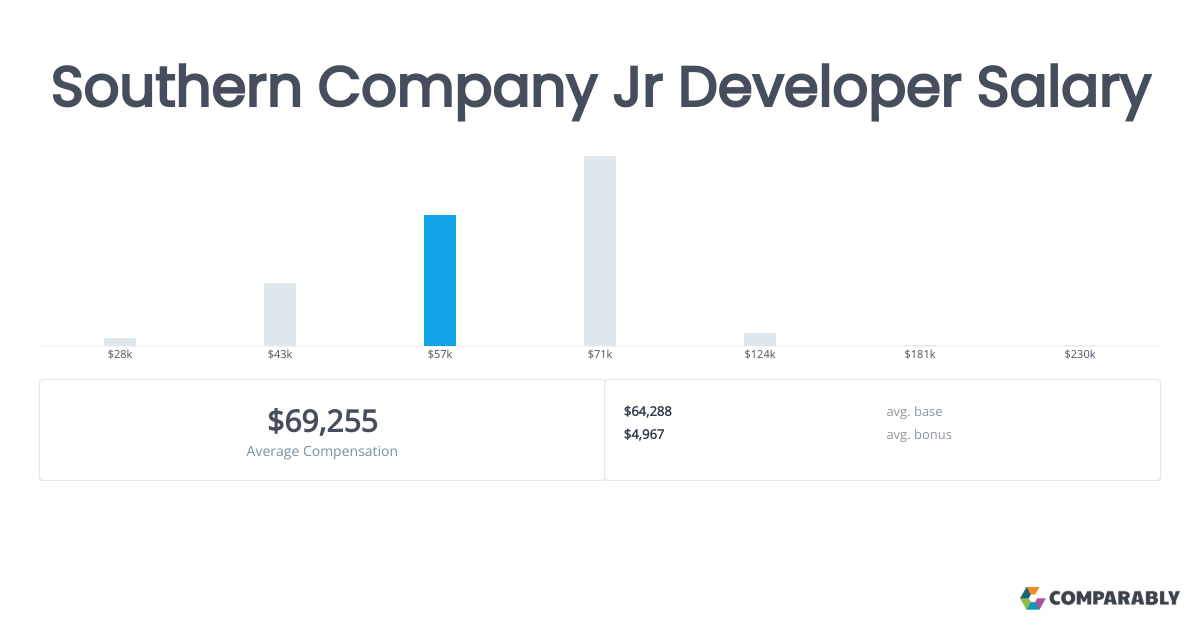Select the tallest $71k salary bar
Viewport: 1200px width, 630px height.
(x=600, y=251)
